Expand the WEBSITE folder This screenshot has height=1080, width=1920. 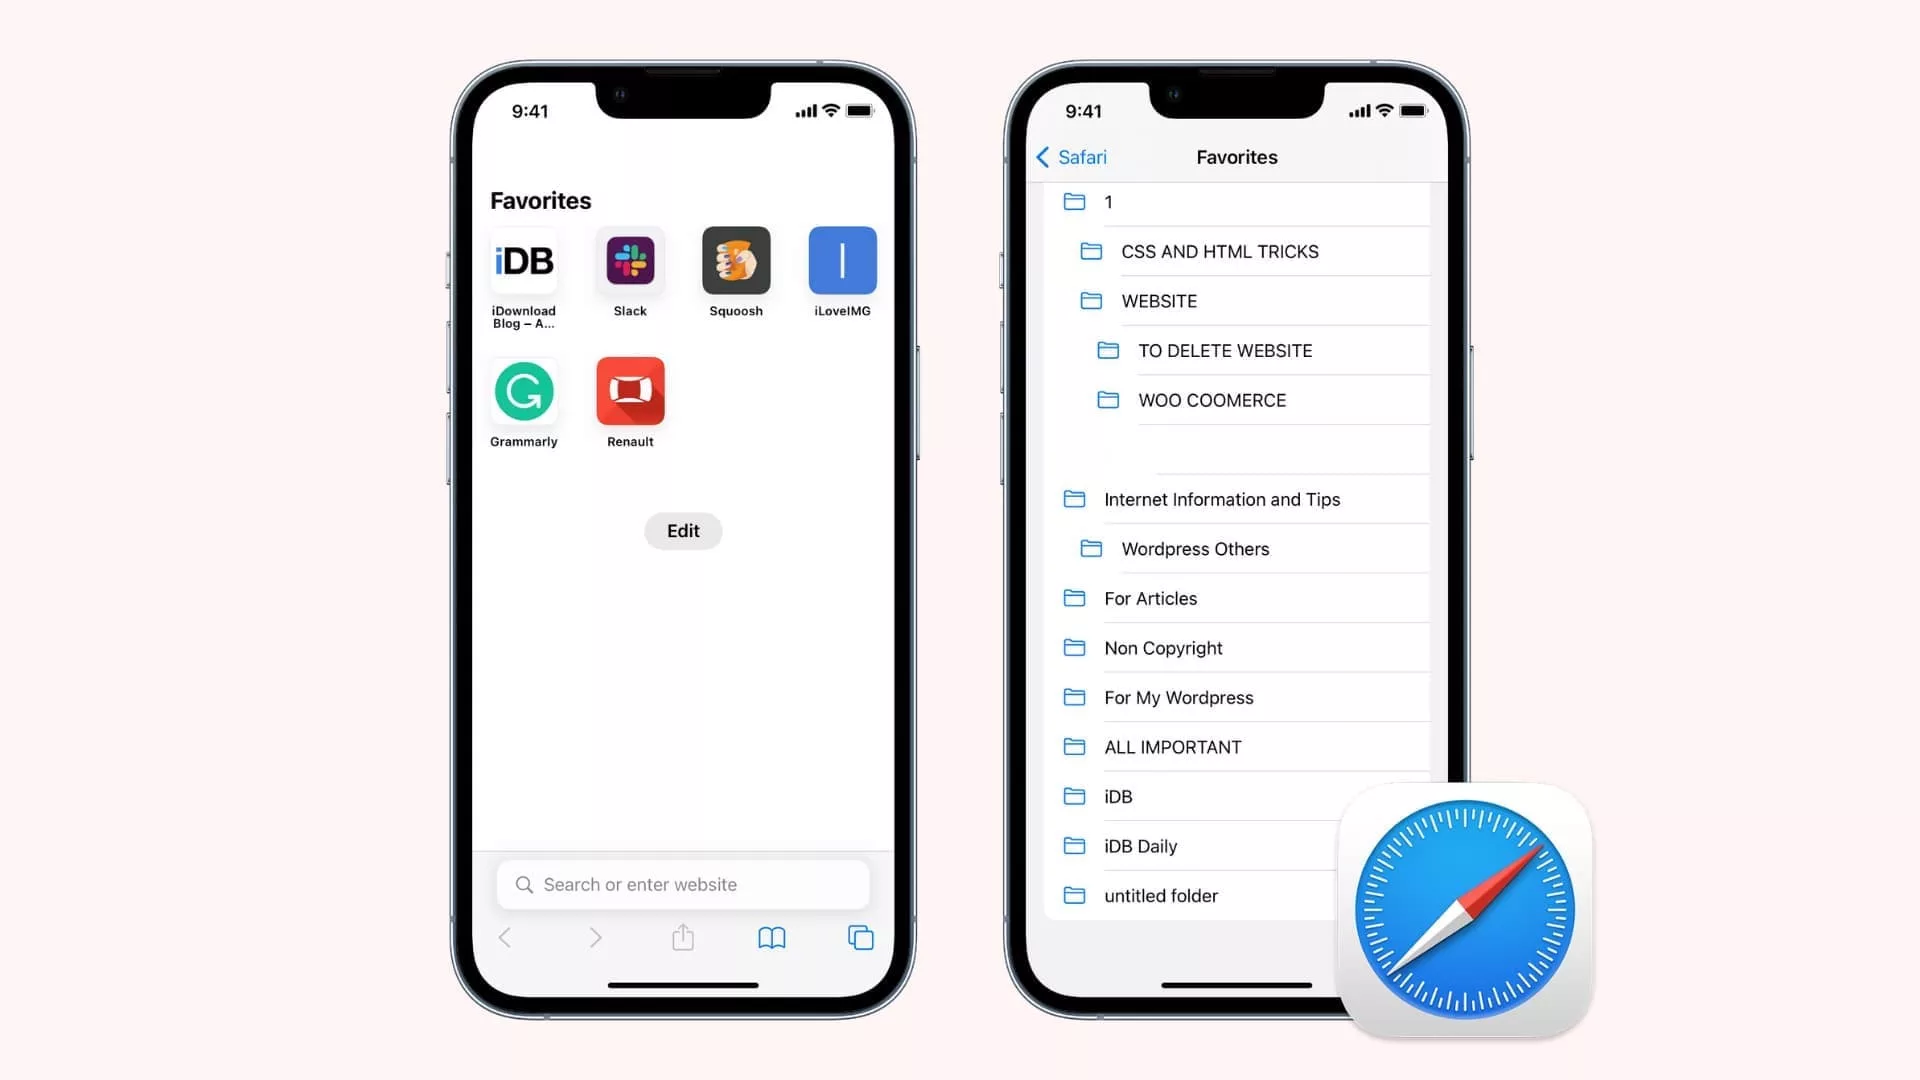1159,301
